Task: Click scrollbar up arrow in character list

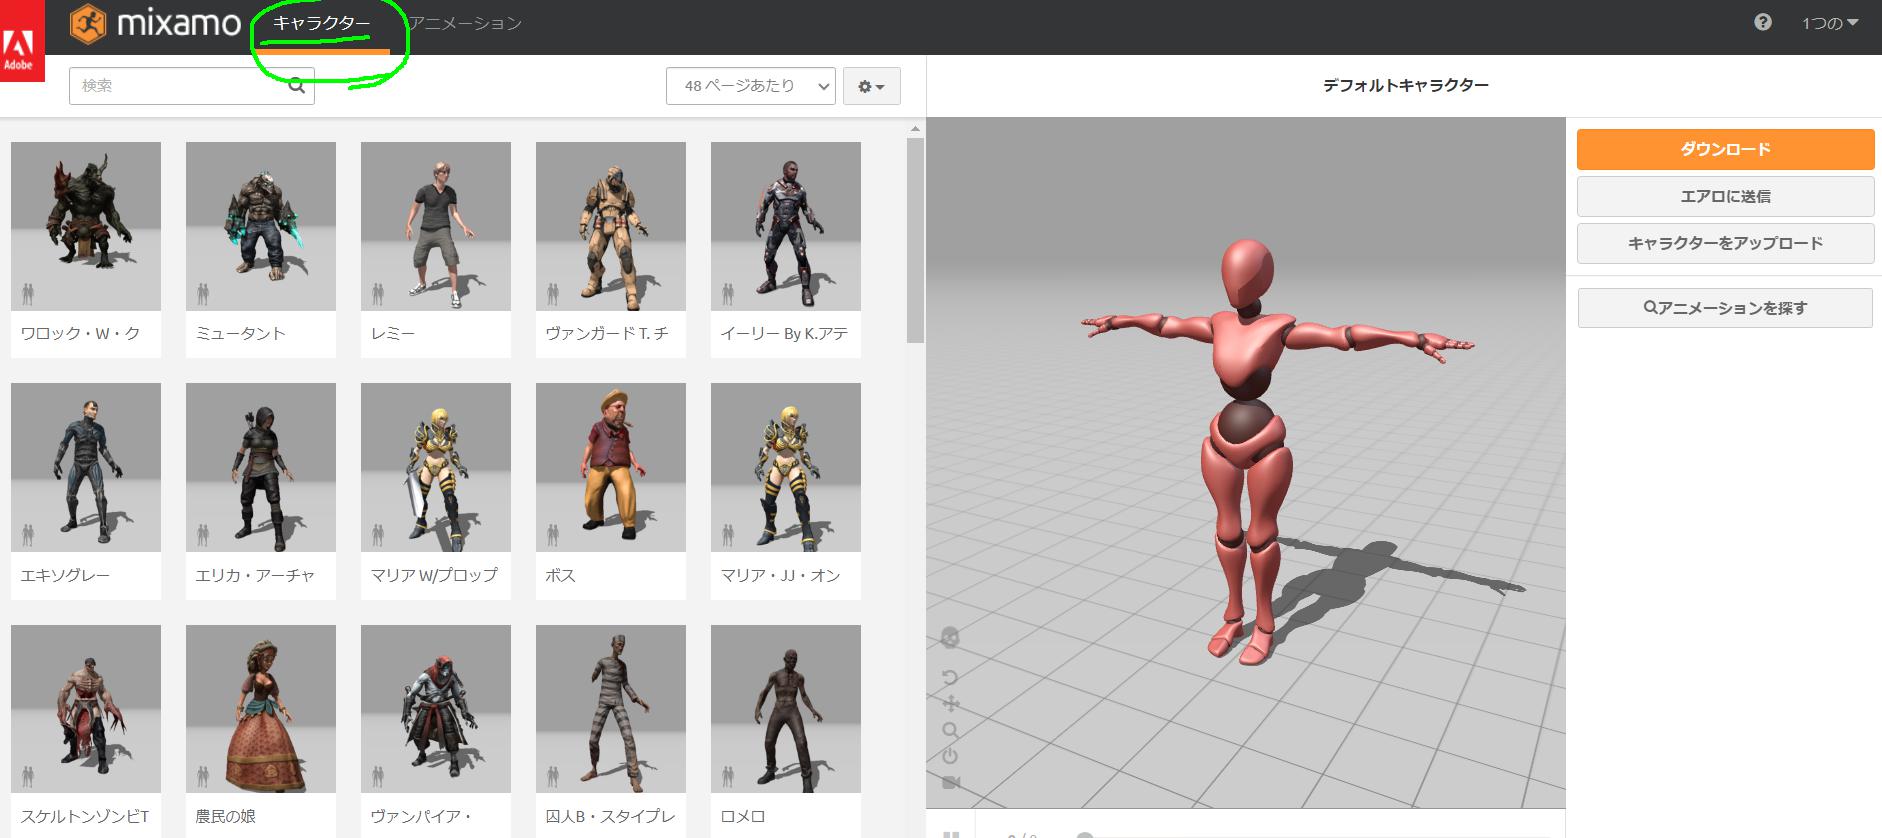Action: (915, 129)
